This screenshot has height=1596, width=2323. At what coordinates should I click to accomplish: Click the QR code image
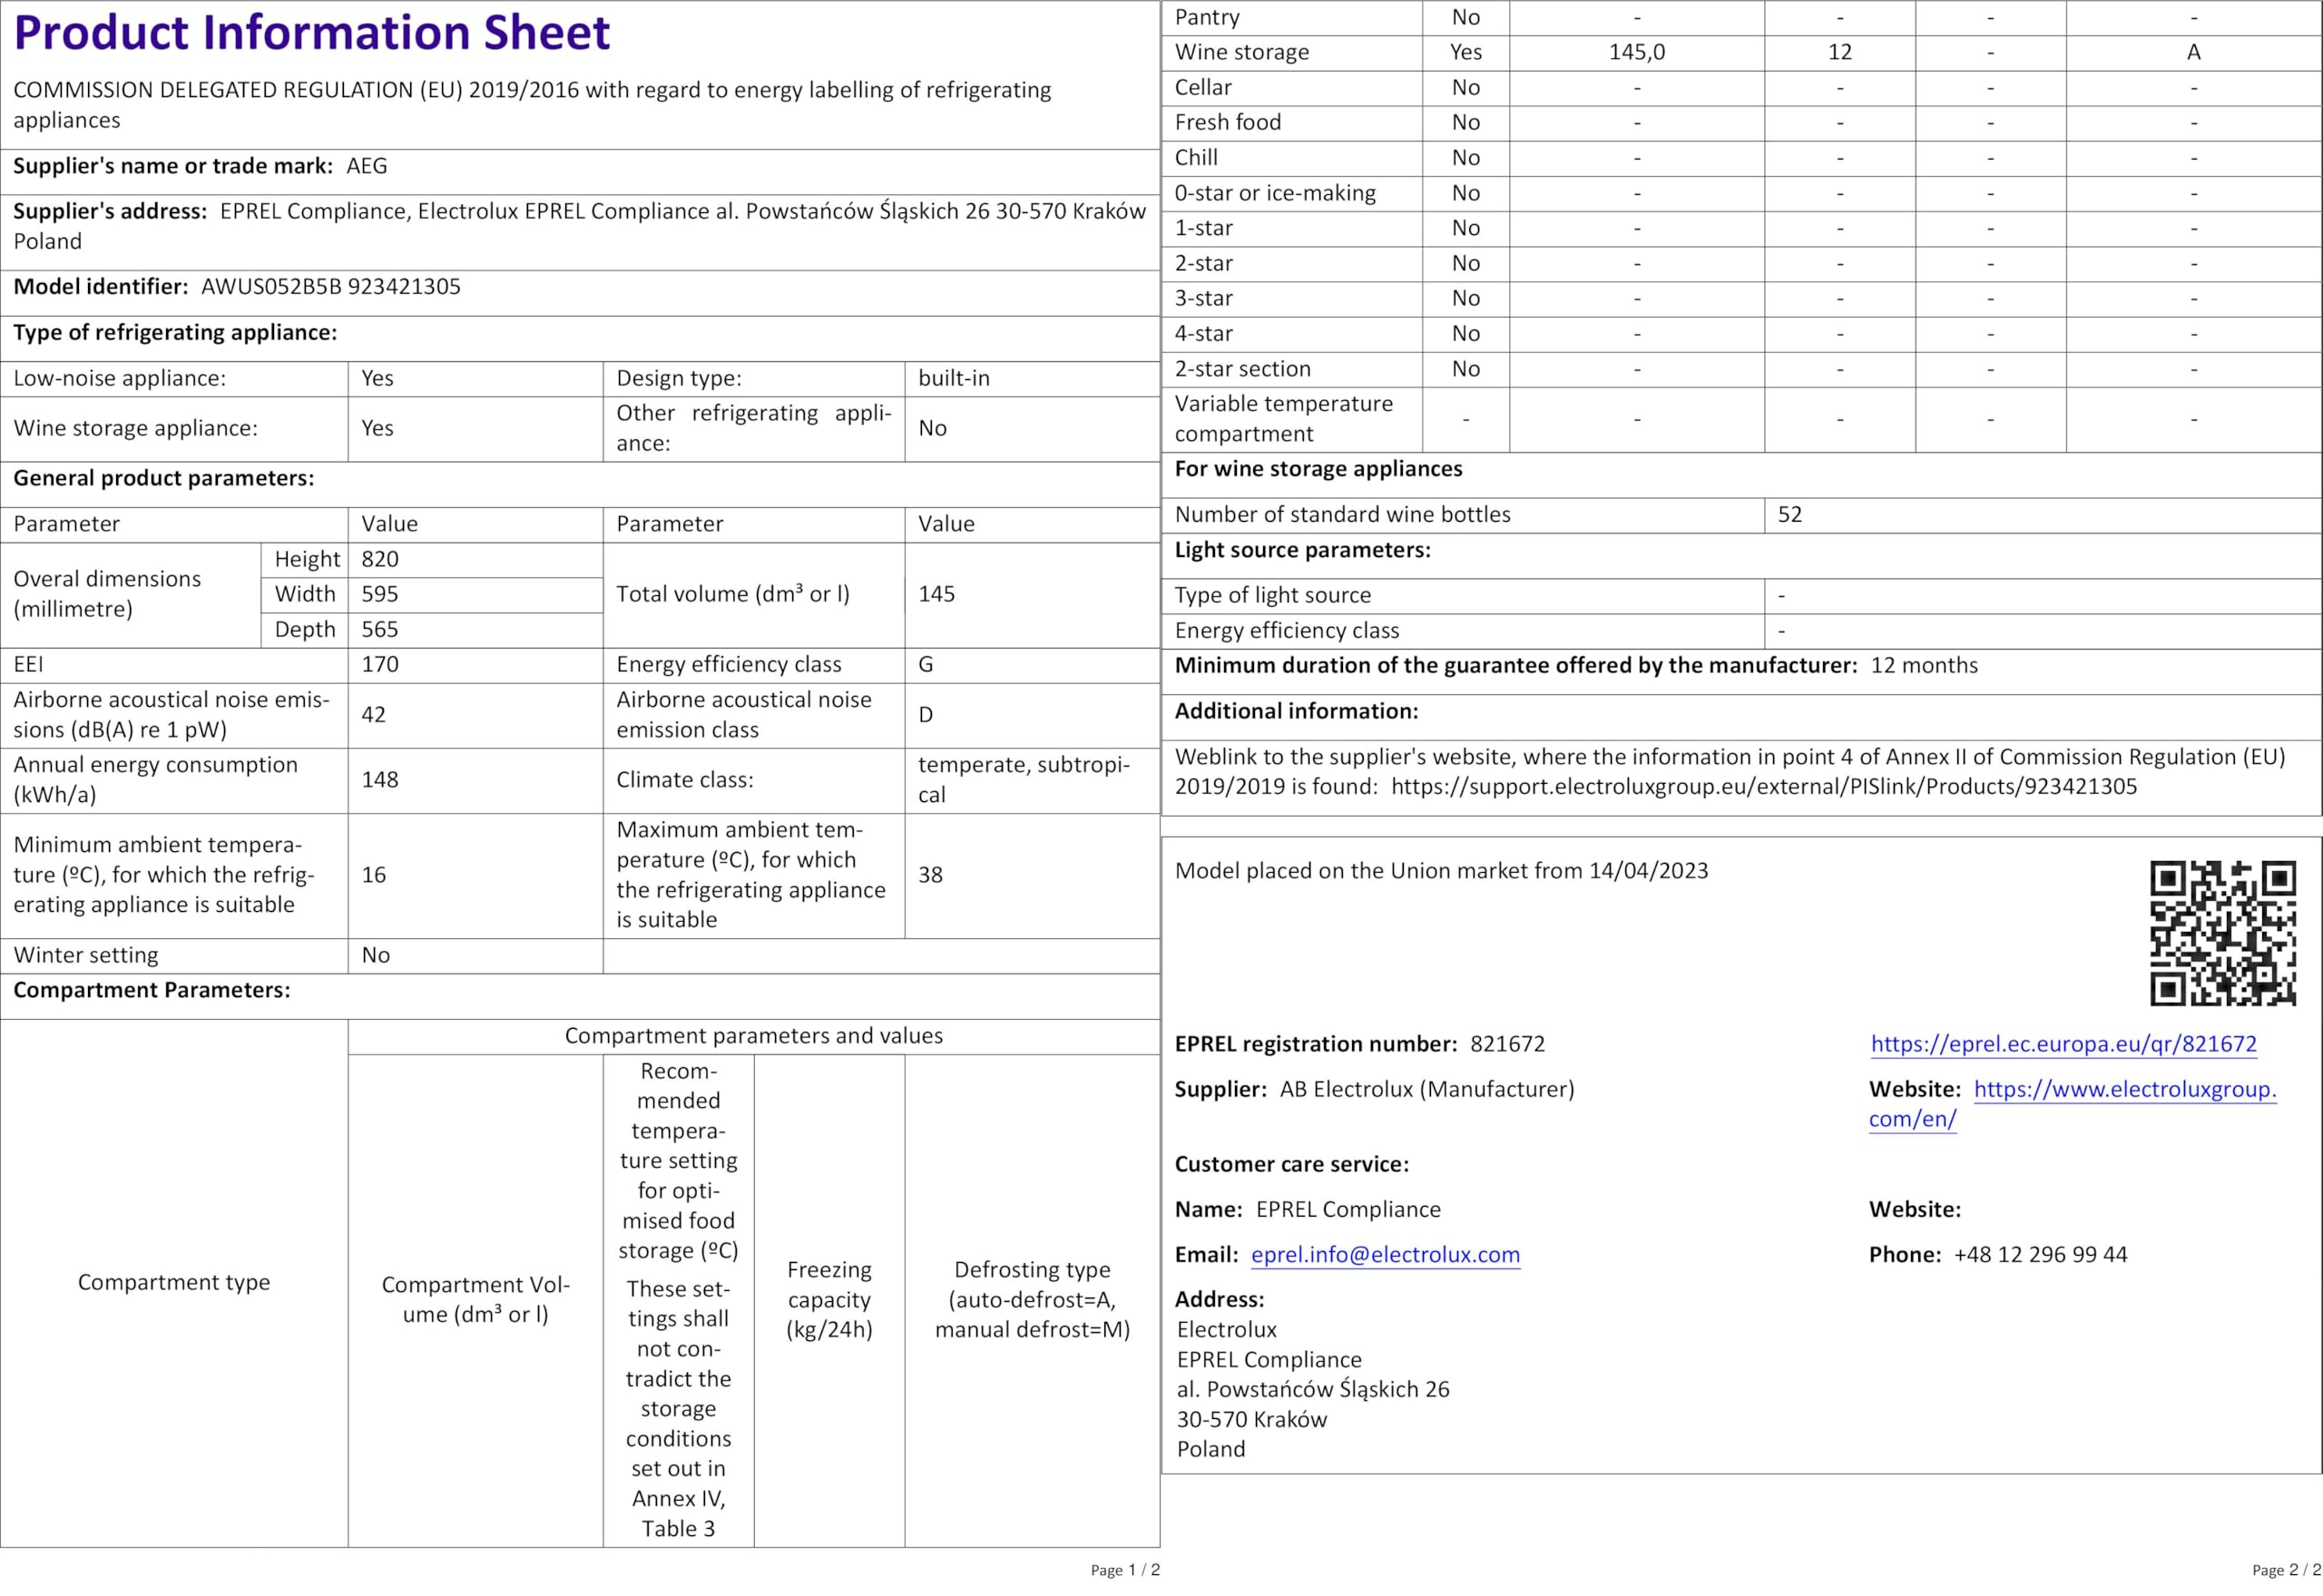[2222, 932]
